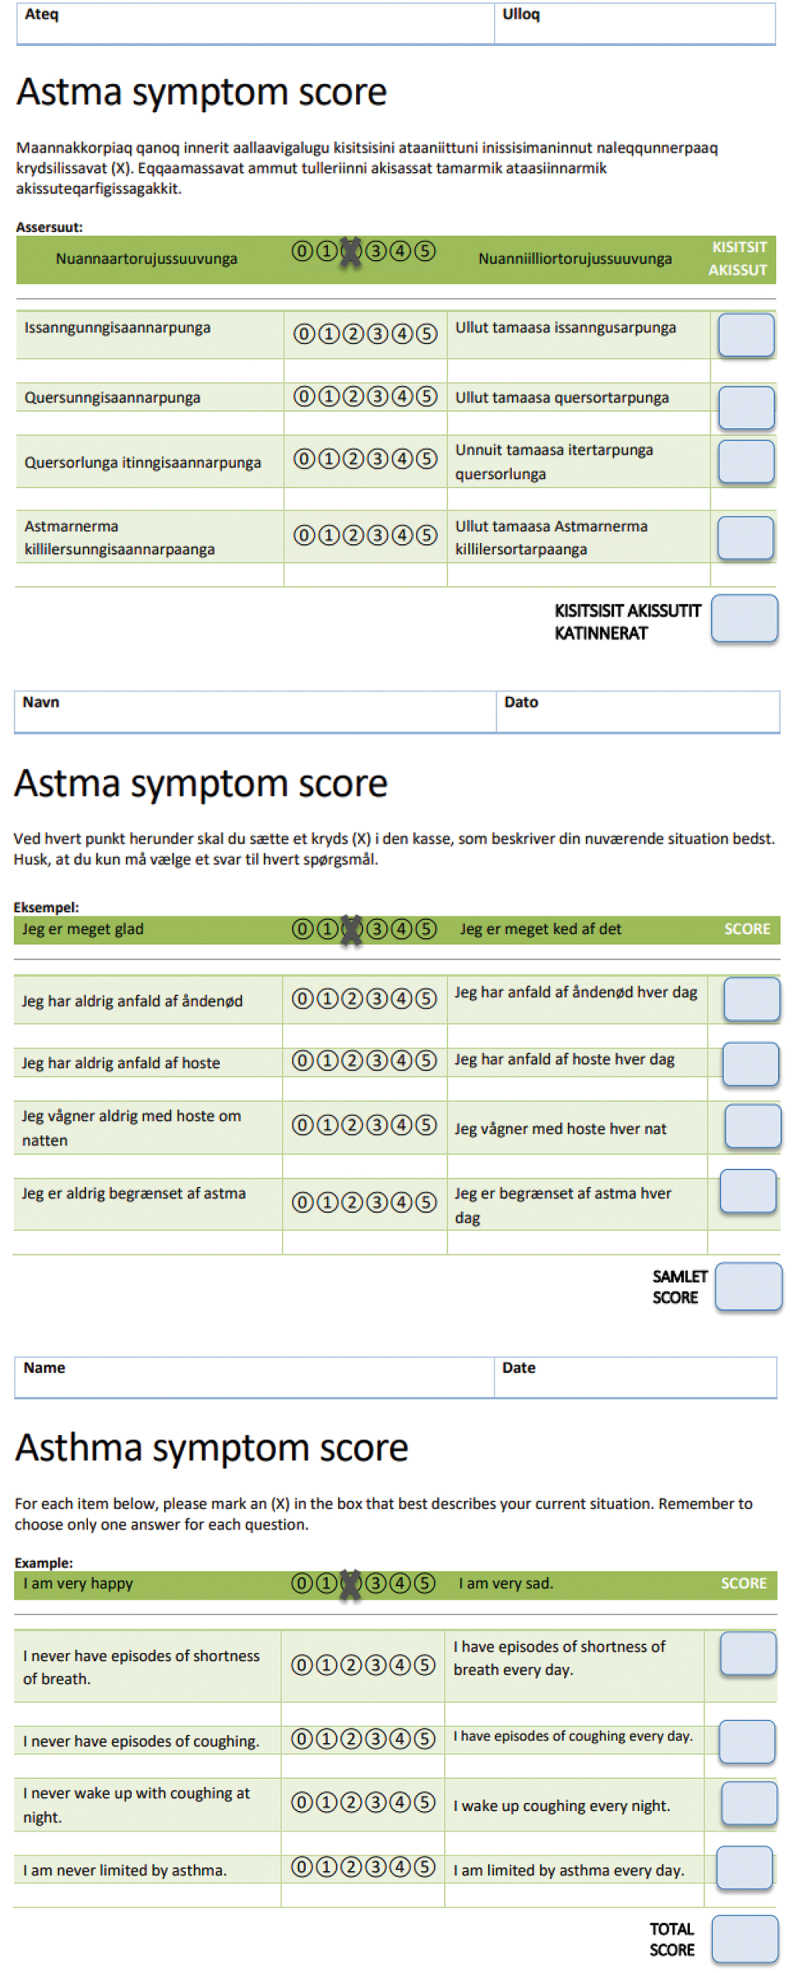
Task: Click score box beside "I wake up coughing every night"
Action: tap(749, 1803)
